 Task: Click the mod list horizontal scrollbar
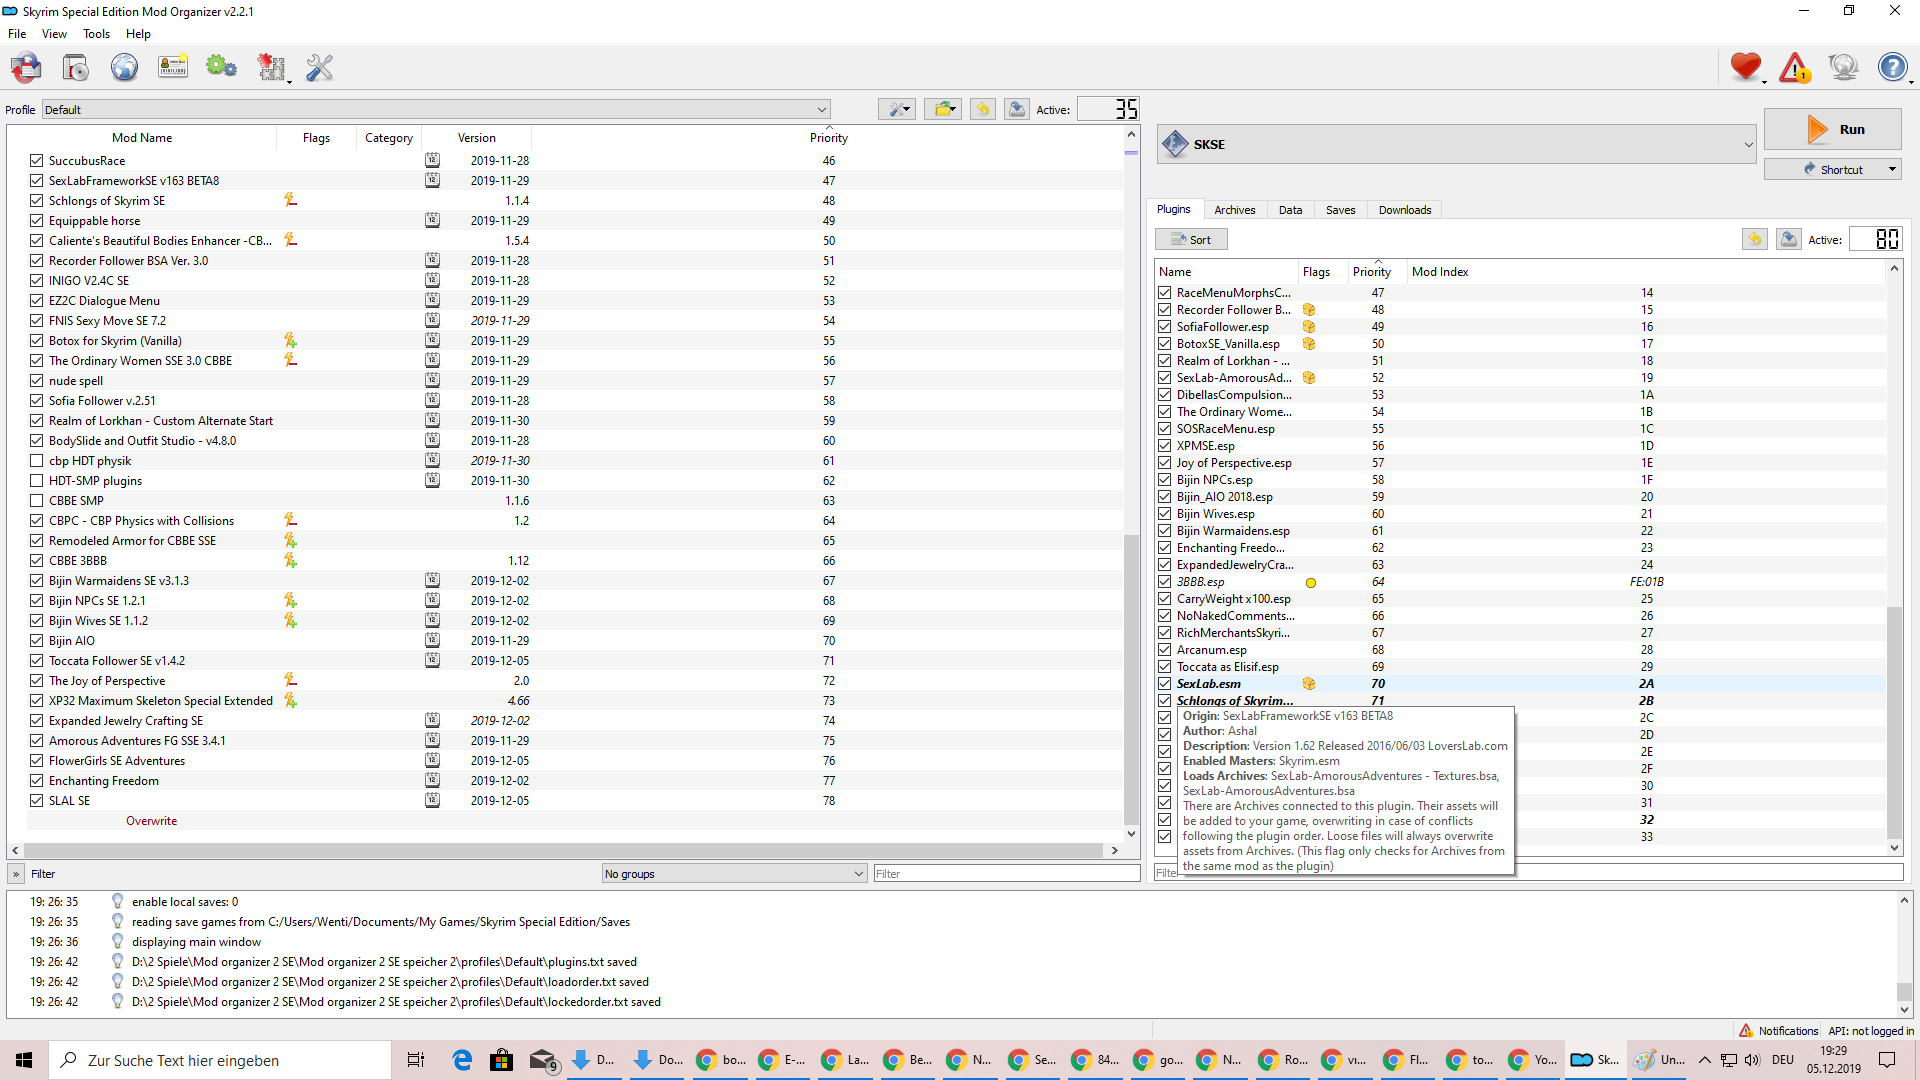565,850
